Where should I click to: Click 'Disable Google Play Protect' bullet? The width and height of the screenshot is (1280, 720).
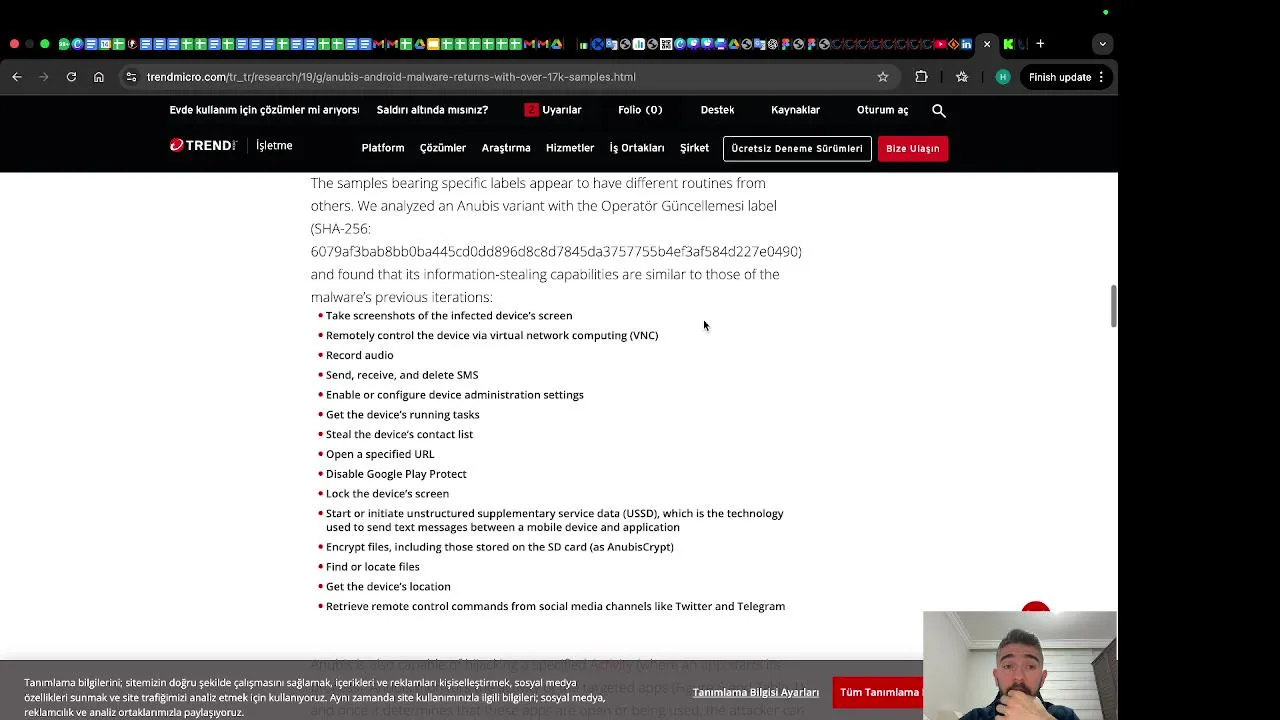click(x=396, y=474)
